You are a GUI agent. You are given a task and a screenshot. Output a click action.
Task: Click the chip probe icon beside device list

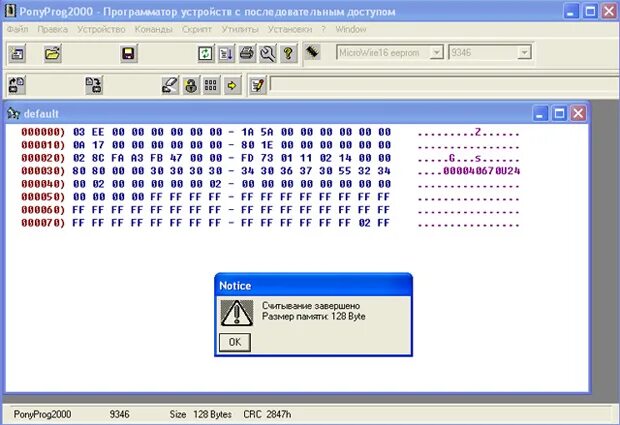pos(312,52)
